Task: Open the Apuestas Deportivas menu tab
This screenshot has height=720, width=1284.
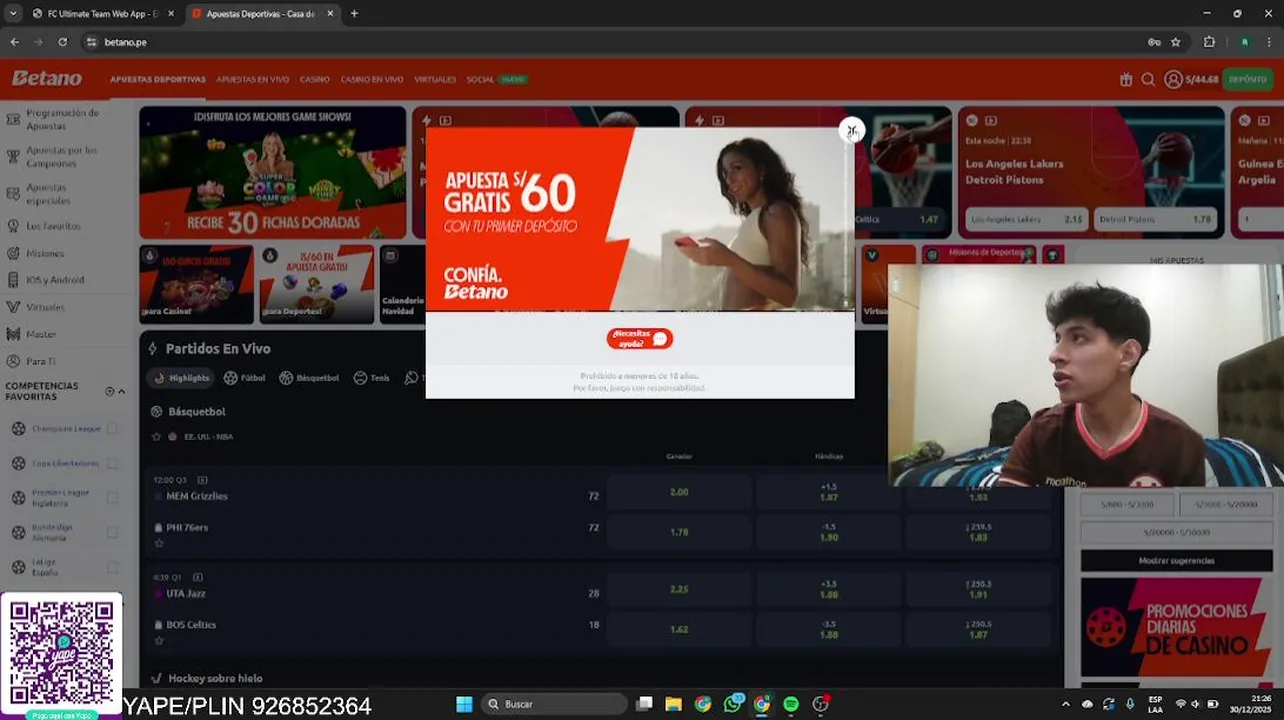Action: tap(158, 79)
